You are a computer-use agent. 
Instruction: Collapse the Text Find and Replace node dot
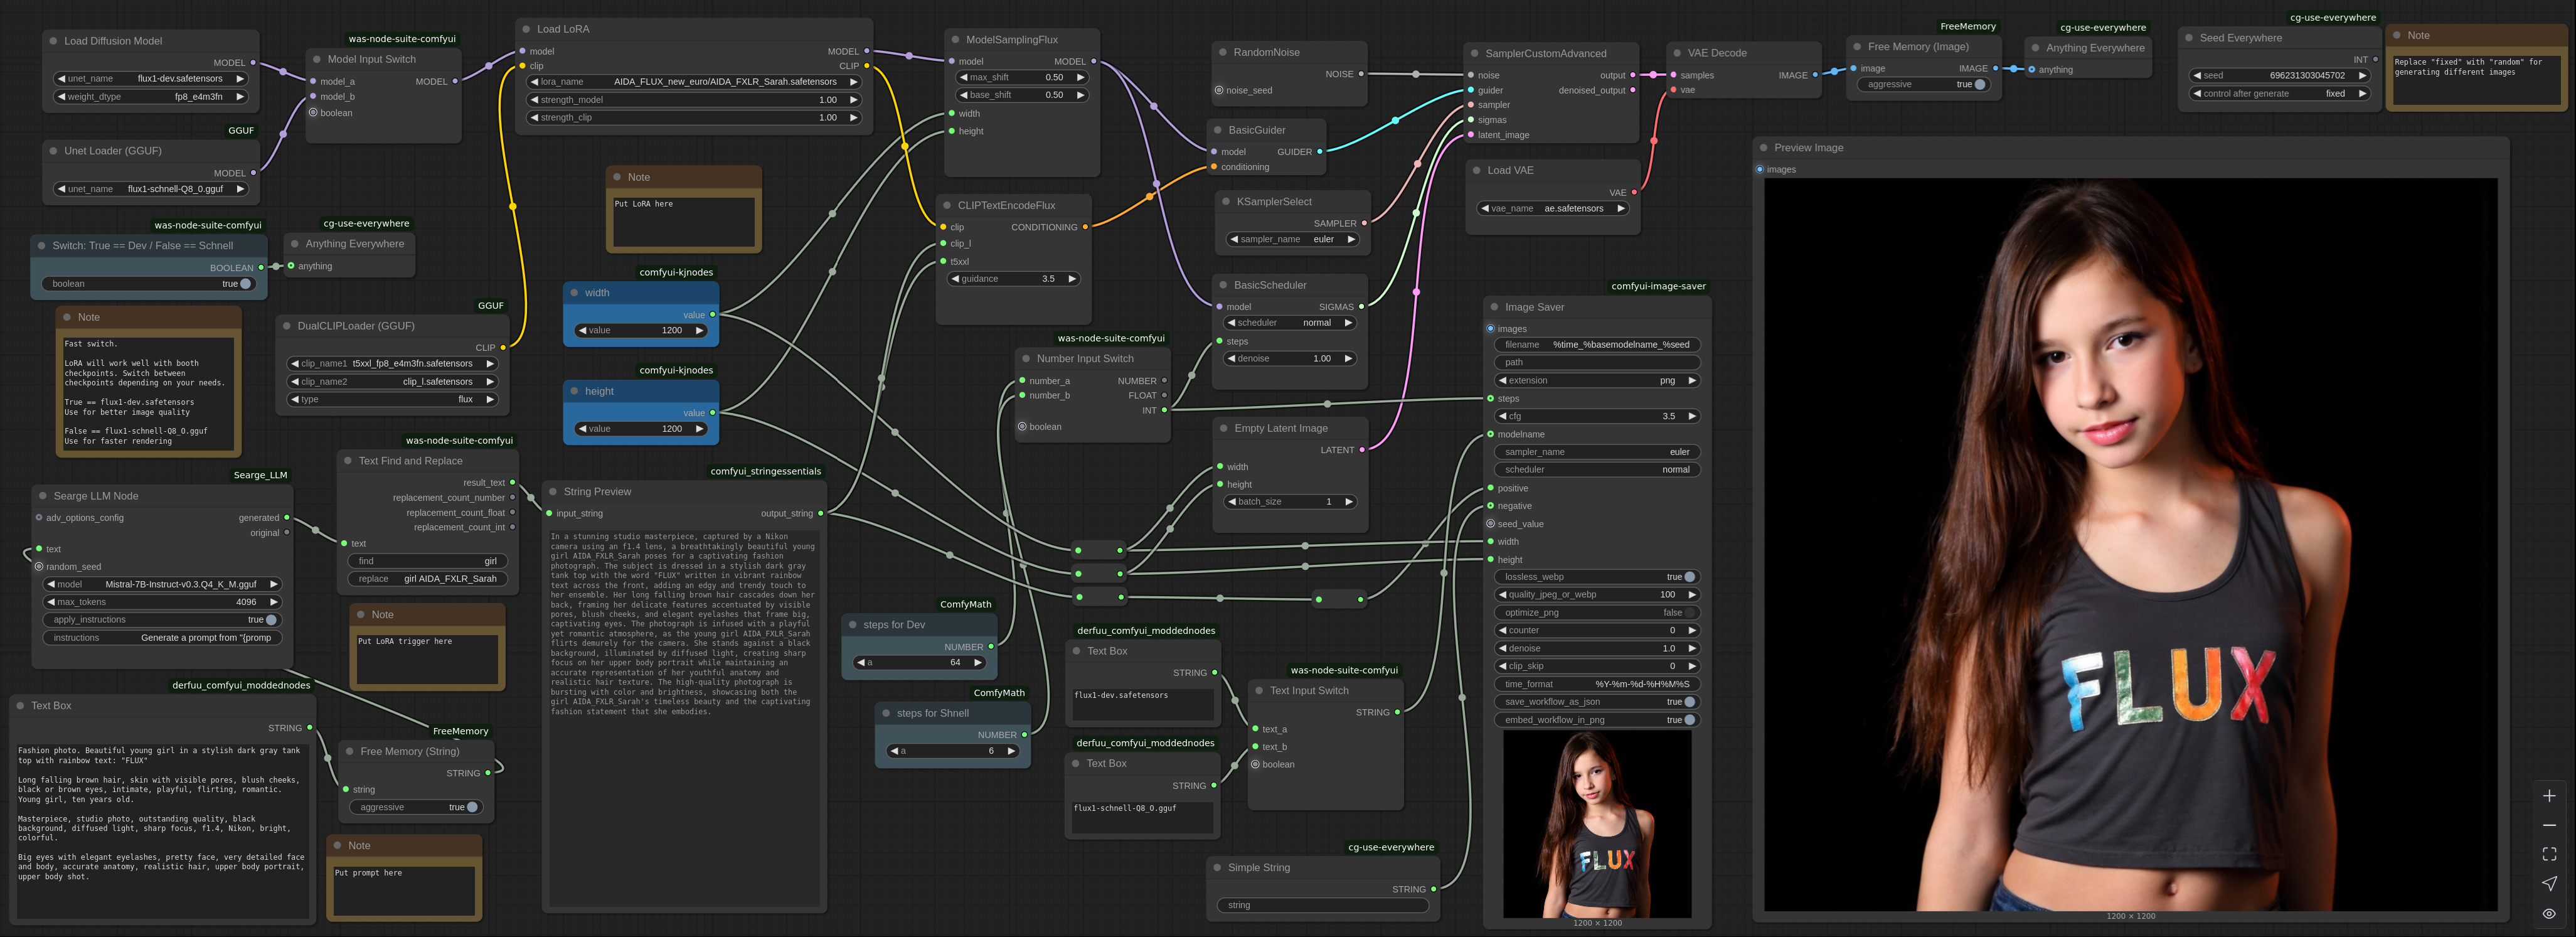click(348, 461)
